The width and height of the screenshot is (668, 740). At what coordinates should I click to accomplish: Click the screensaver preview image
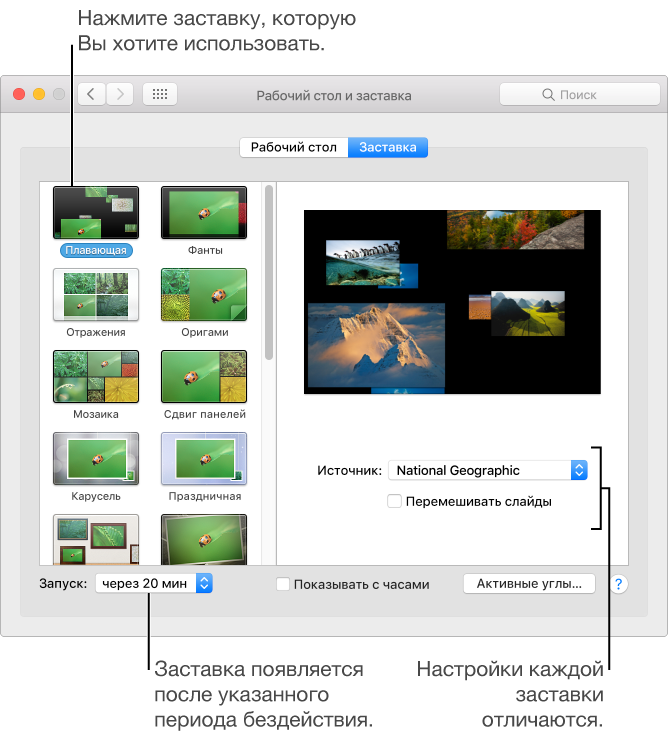coord(452,302)
